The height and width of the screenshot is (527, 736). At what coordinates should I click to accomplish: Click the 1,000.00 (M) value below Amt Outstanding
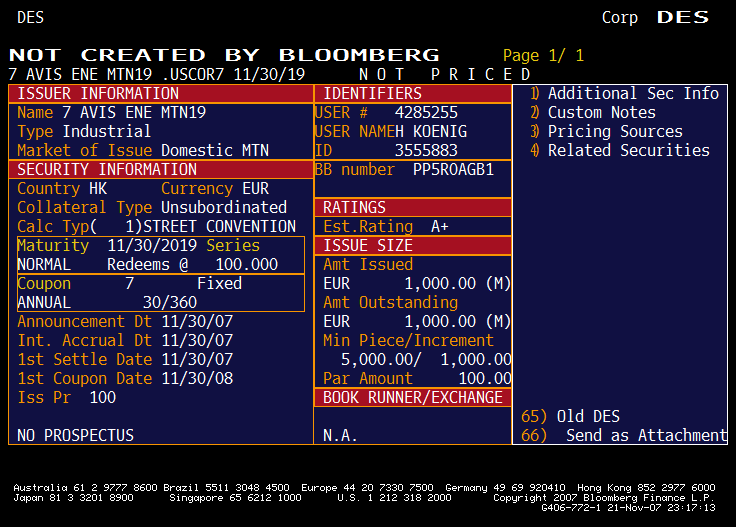pyautogui.click(x=458, y=321)
